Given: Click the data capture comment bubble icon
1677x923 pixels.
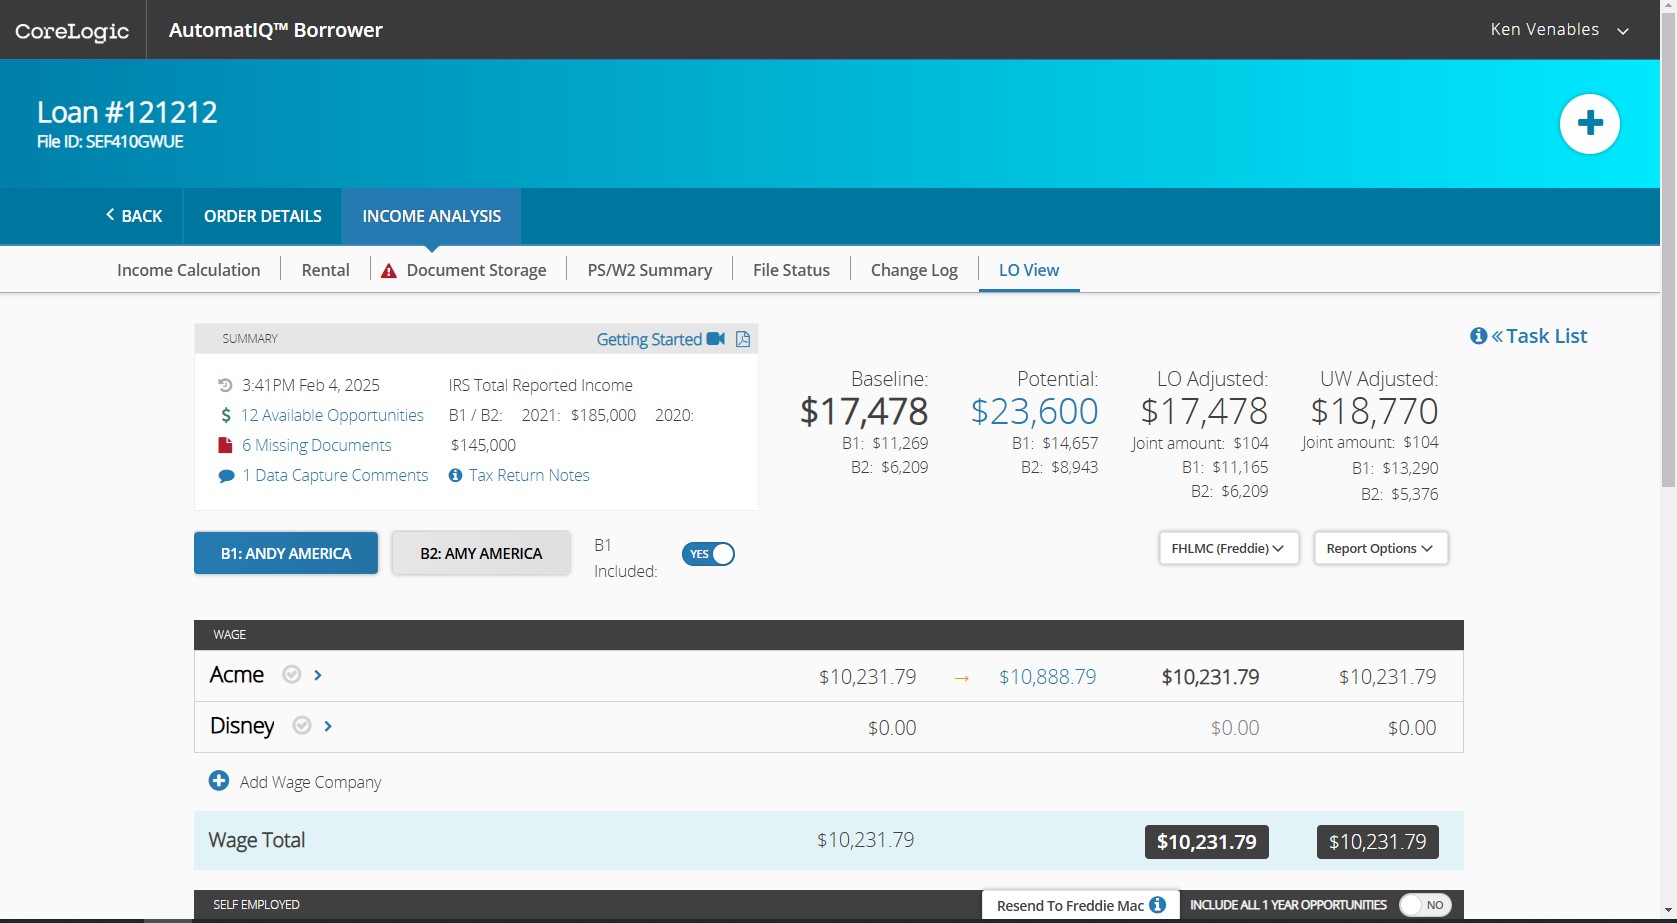Looking at the screenshot, I should point(226,476).
